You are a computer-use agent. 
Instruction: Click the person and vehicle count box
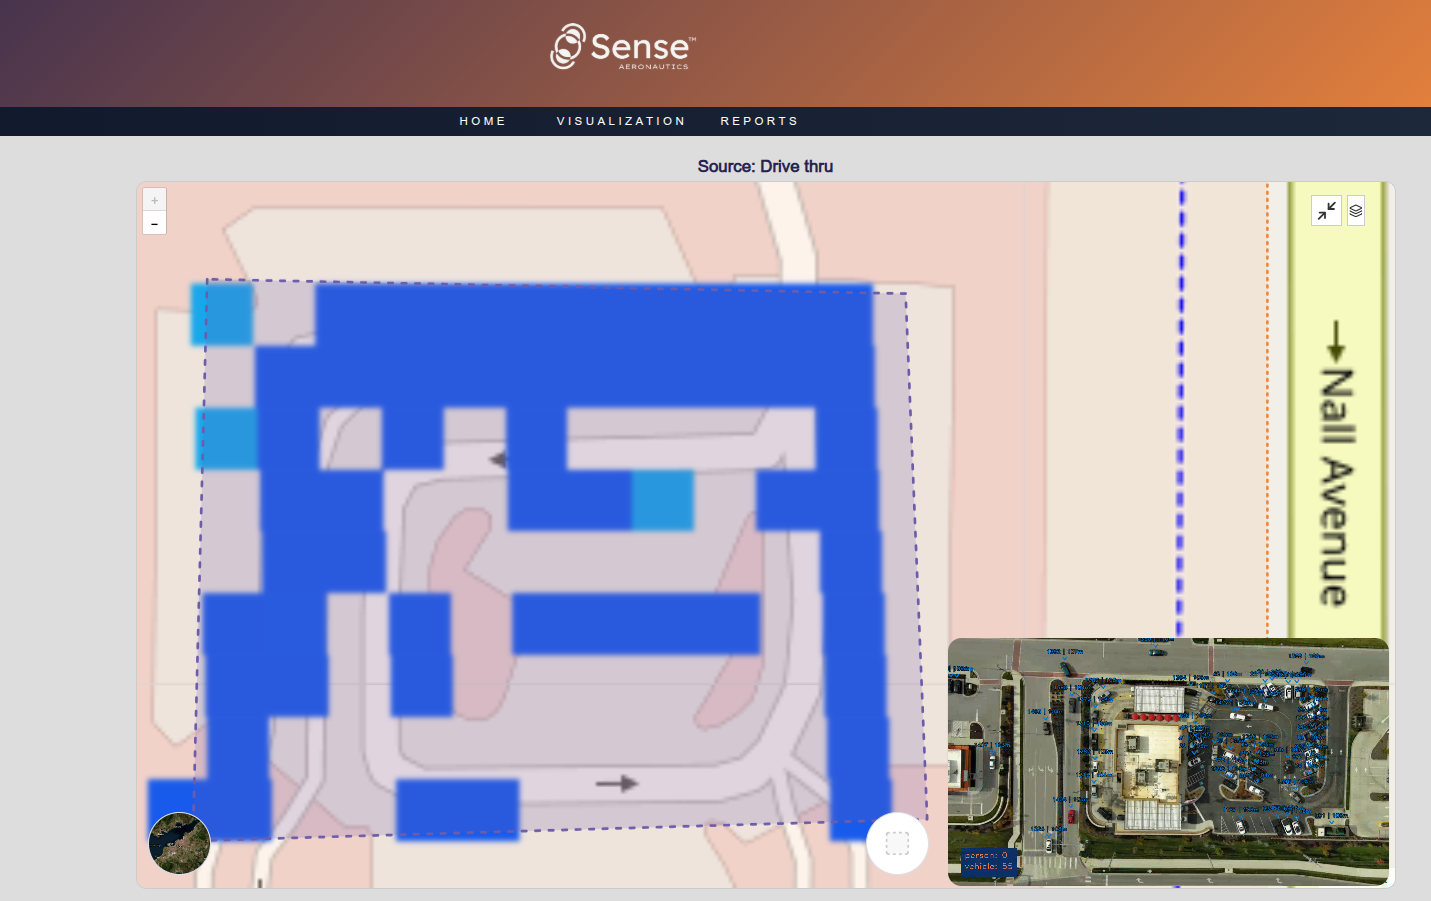(989, 861)
